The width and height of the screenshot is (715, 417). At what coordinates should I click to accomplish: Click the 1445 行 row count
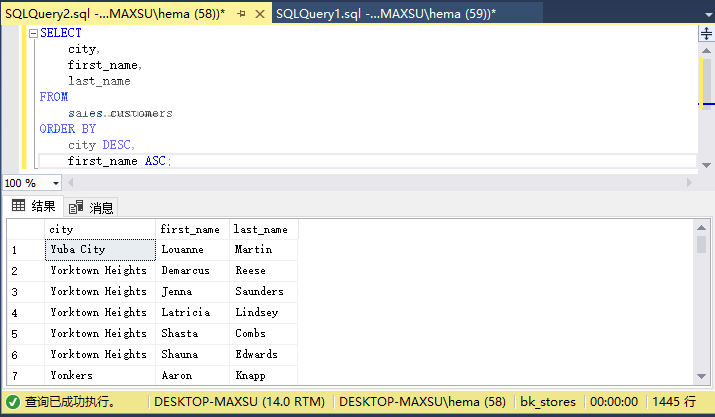pos(674,402)
